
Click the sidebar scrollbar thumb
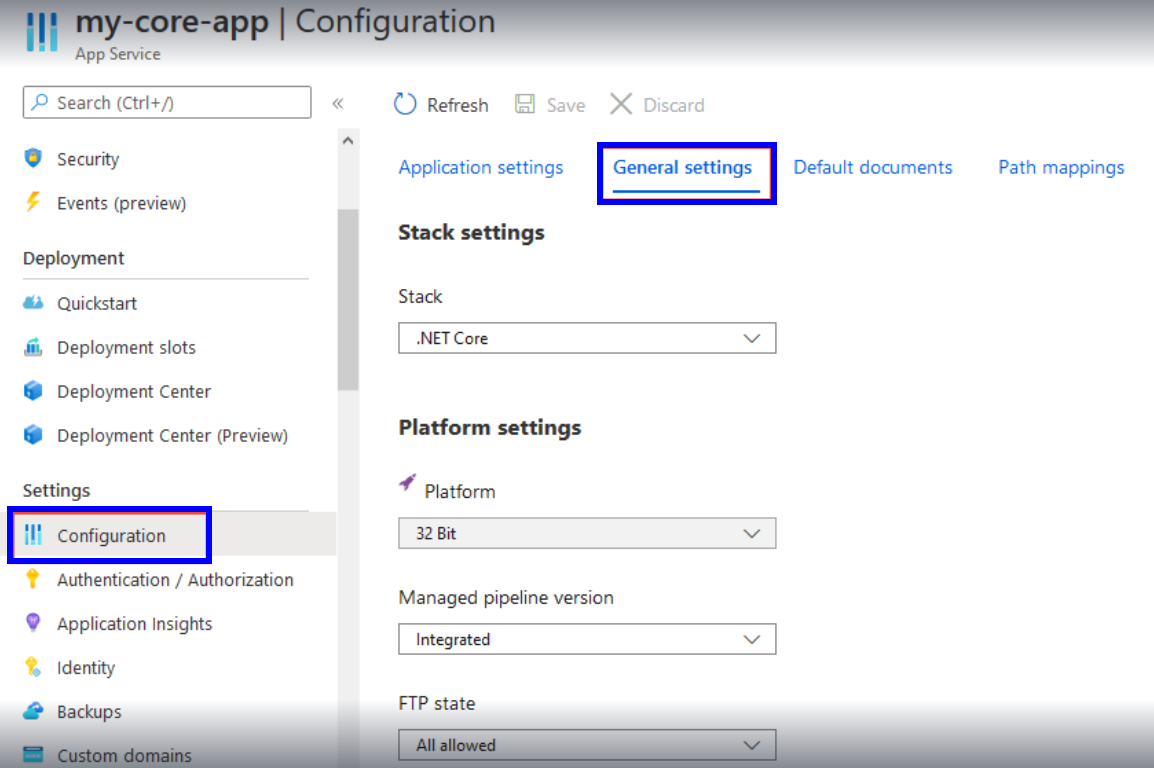[348, 299]
